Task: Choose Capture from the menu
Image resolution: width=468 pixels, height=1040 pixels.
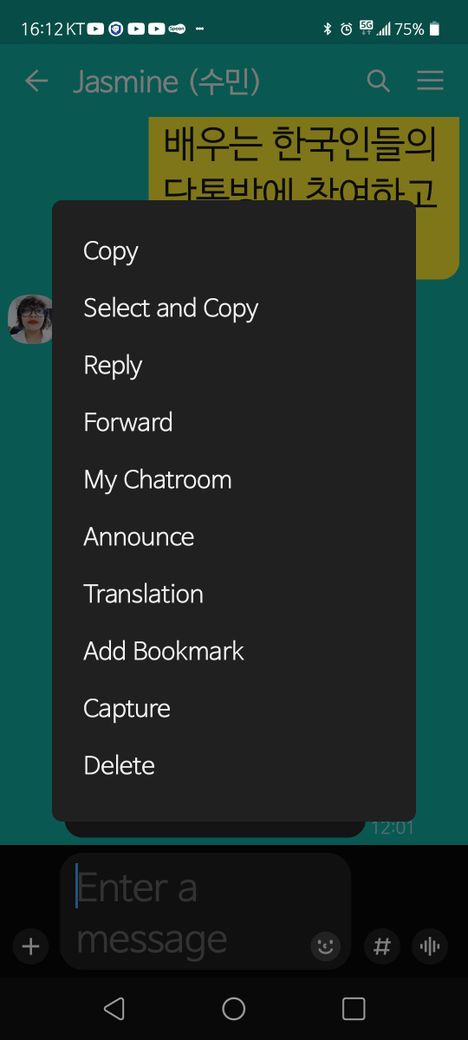Action: 234,708
